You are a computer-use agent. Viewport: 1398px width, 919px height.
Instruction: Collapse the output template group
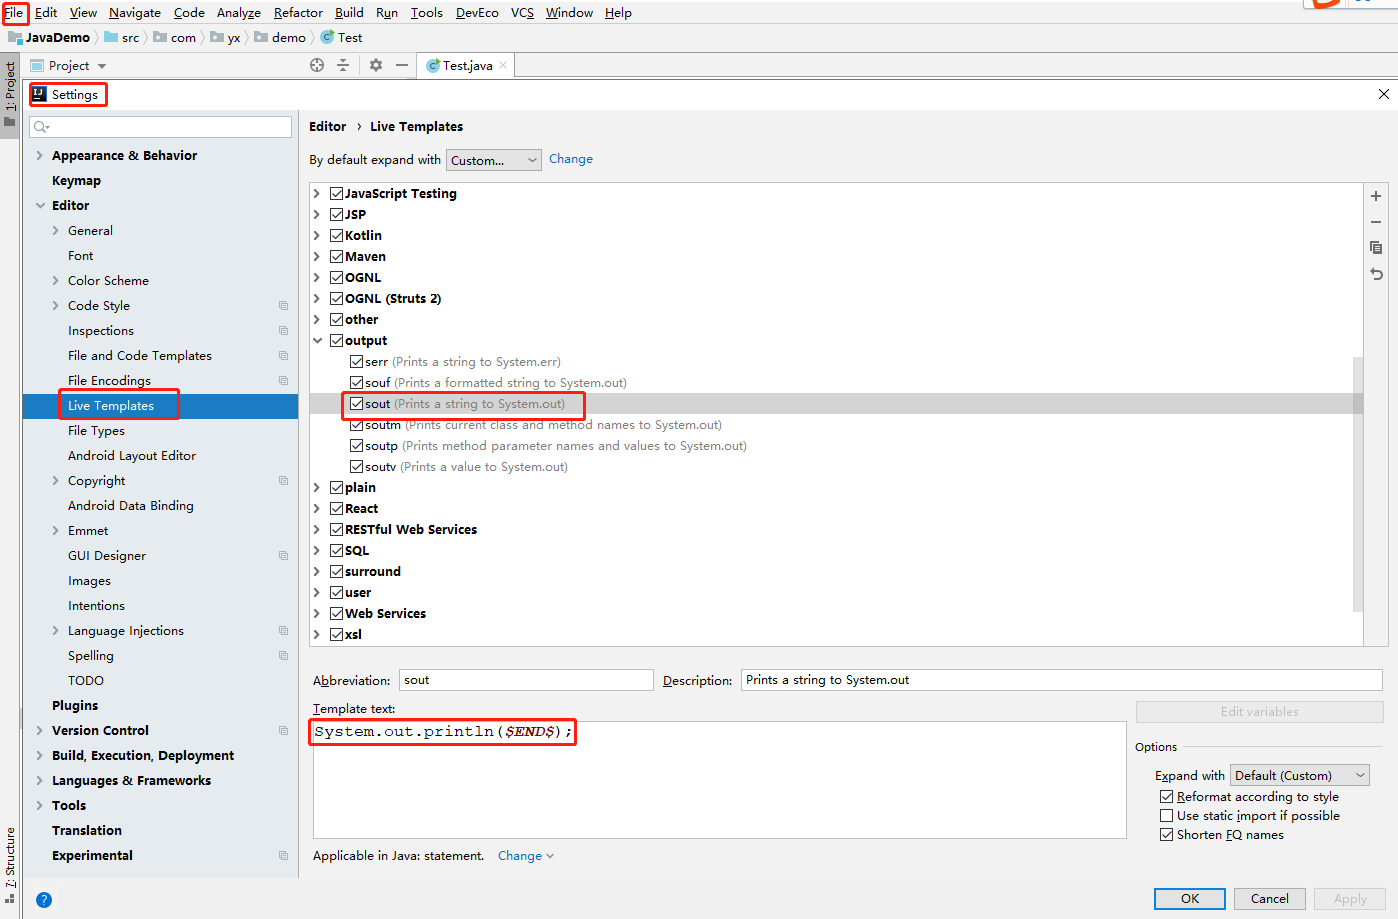(x=318, y=341)
